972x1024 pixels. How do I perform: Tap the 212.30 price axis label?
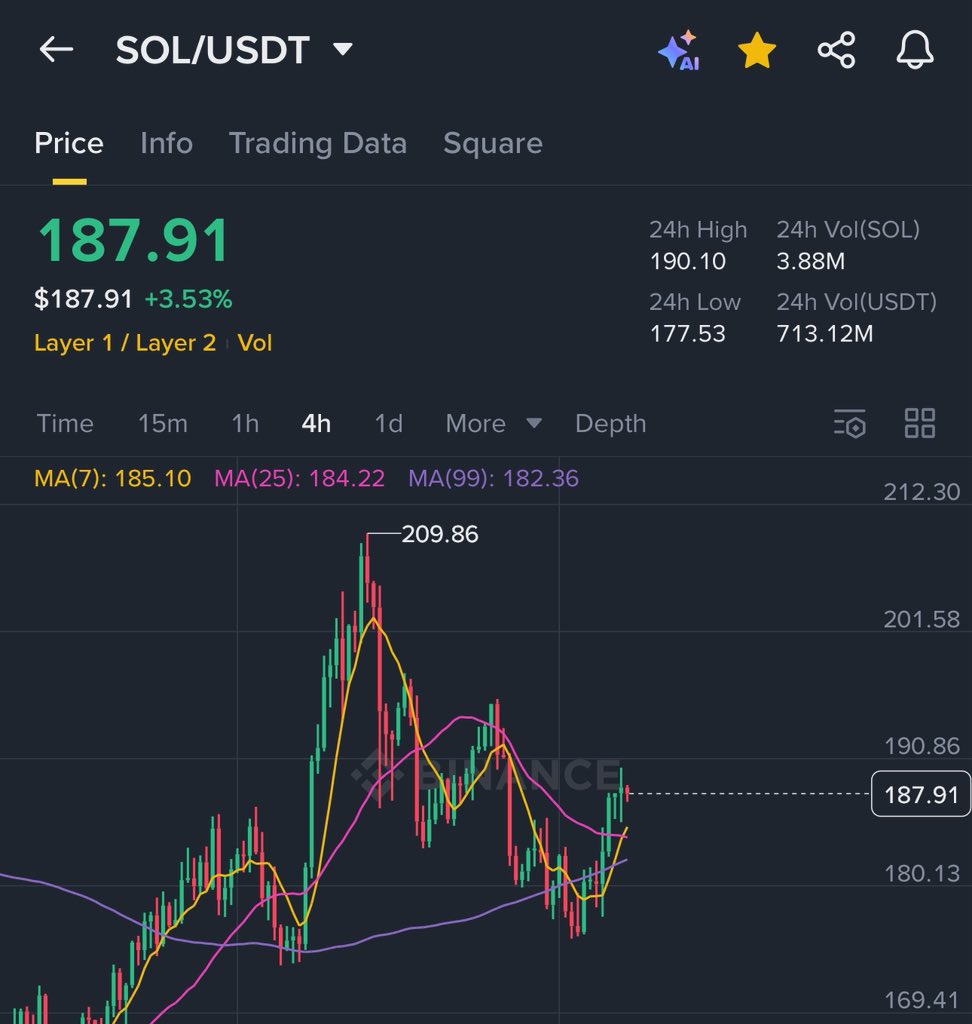[922, 492]
